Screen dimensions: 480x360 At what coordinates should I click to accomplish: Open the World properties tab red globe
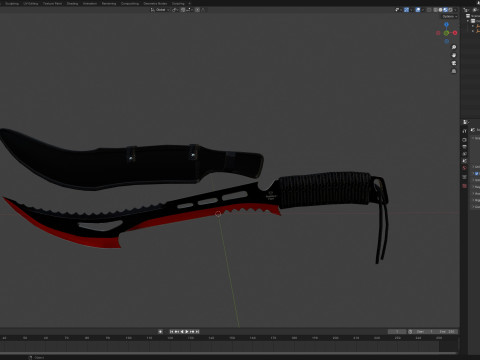click(x=464, y=168)
